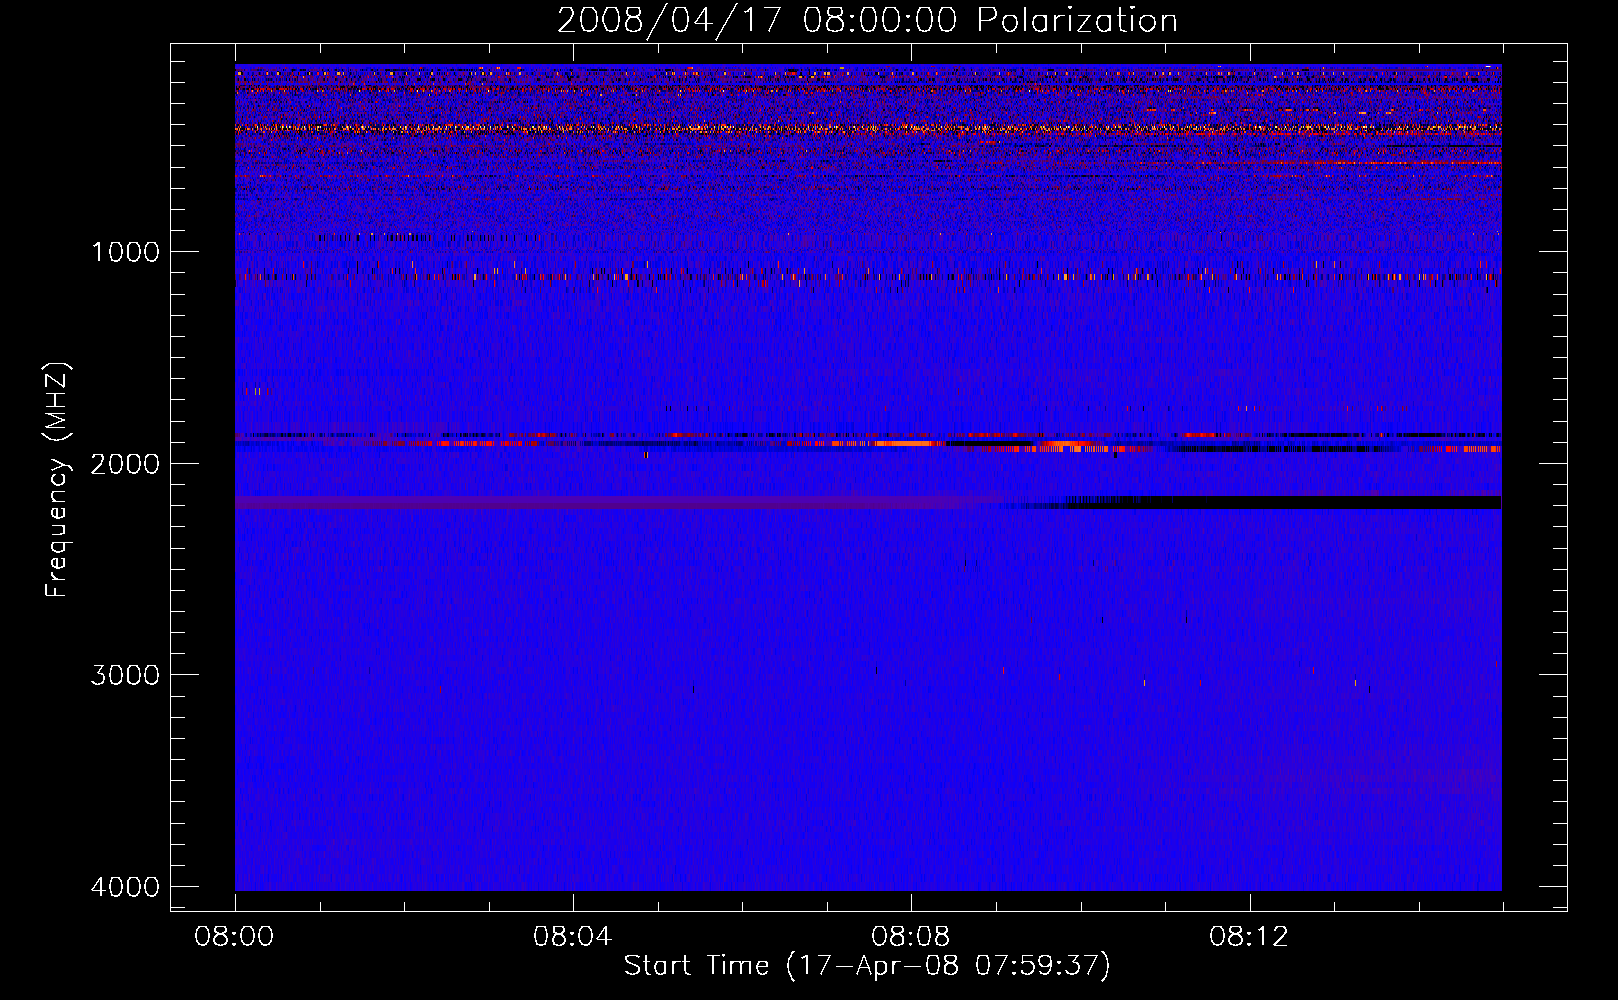1618x1000 pixels.
Task: Click the 1000 frequency tick label
Action: tap(125, 251)
